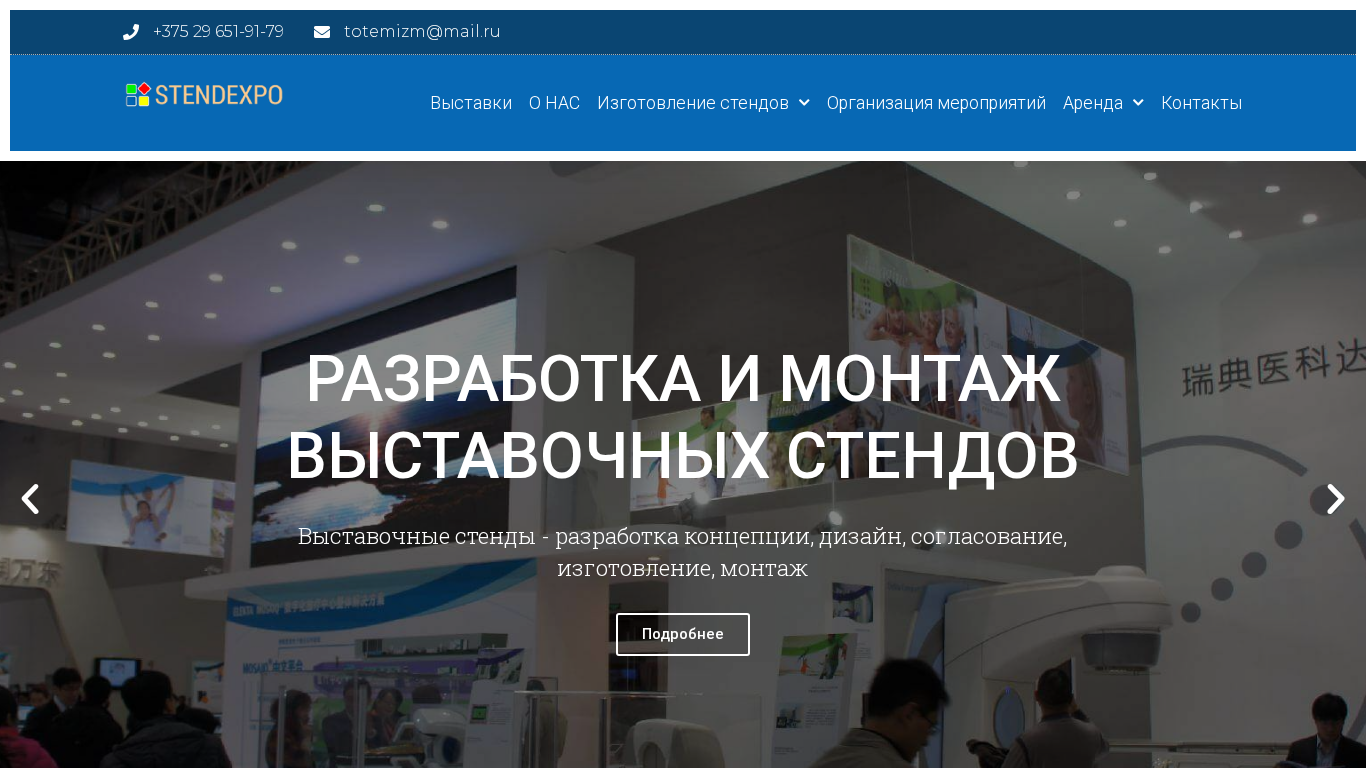This screenshot has width=1366, height=768.
Task: Open the О НАС menu item
Action: (x=554, y=103)
